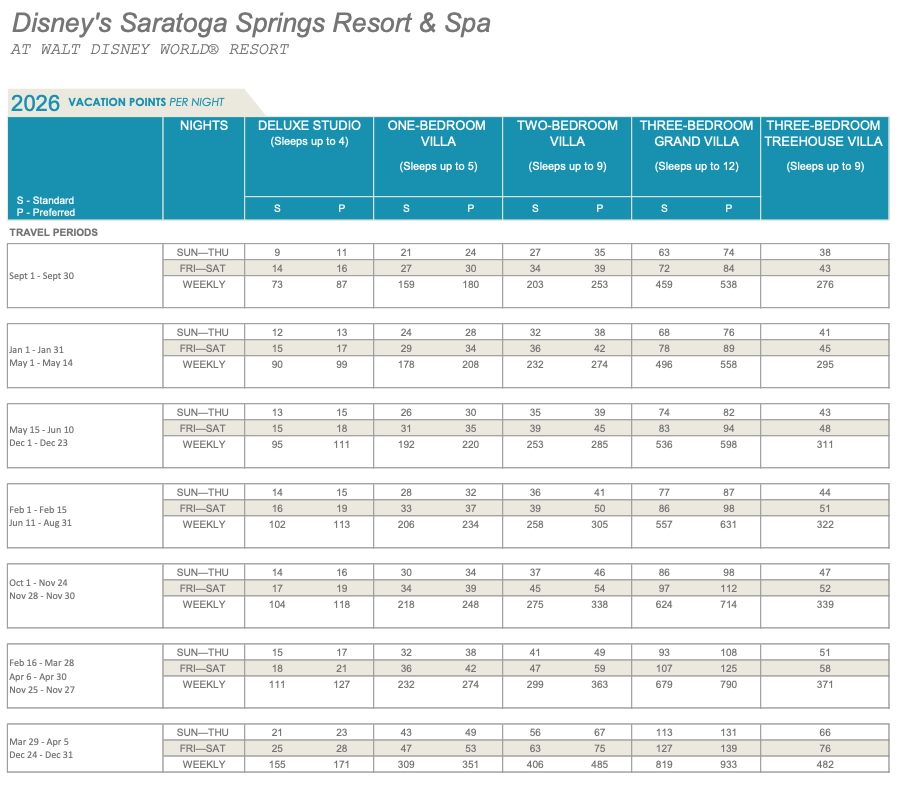Select the "Jan 1 - Jan 31" travel period
Image resolution: width=903 pixels, height=787 pixels.
[36, 350]
